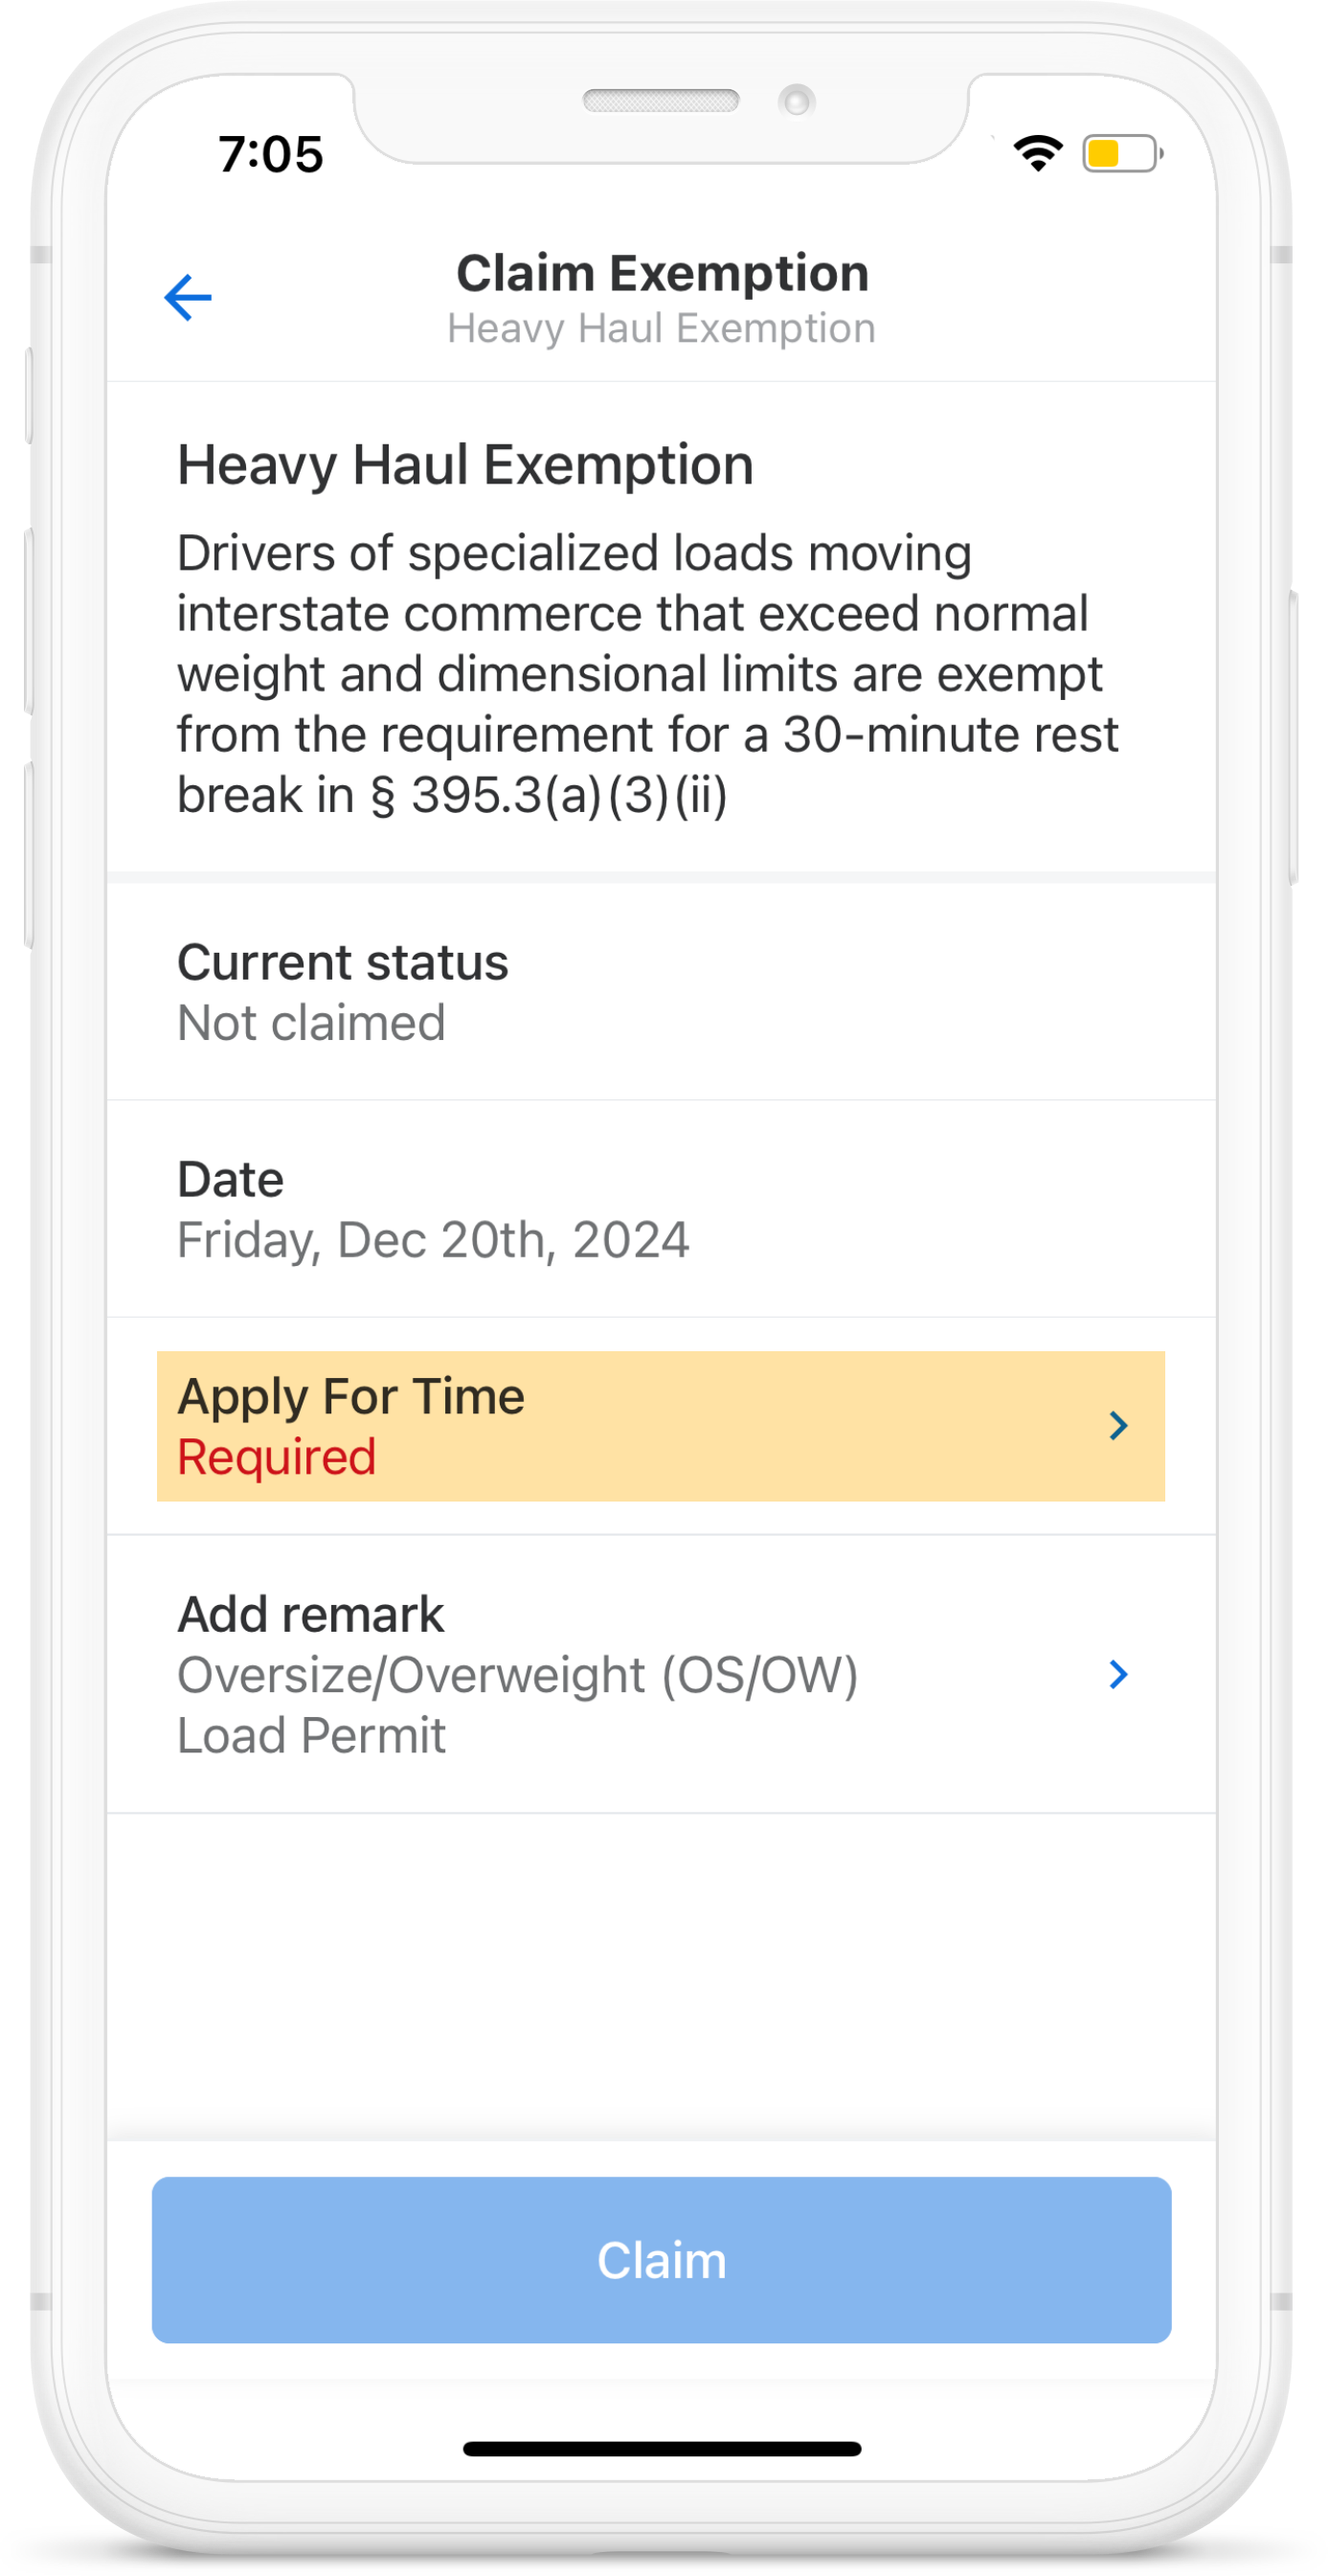Screen dimensions: 1329x2576
Task: Tap the large Heavy Haul Exemption heading
Action: pos(465,465)
